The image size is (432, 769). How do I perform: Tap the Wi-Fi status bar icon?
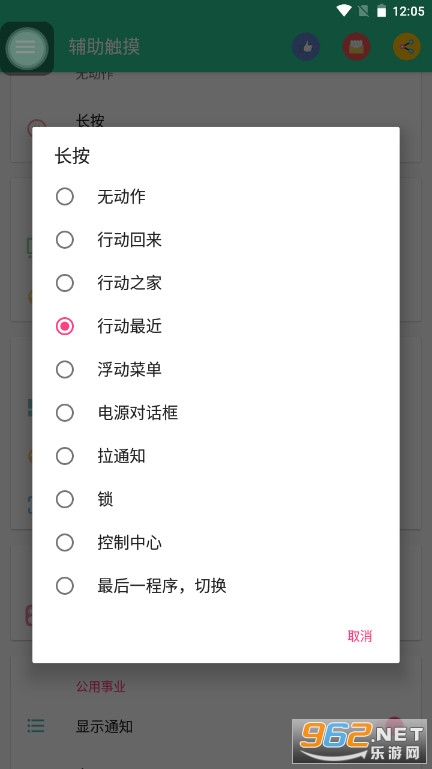pos(344,11)
